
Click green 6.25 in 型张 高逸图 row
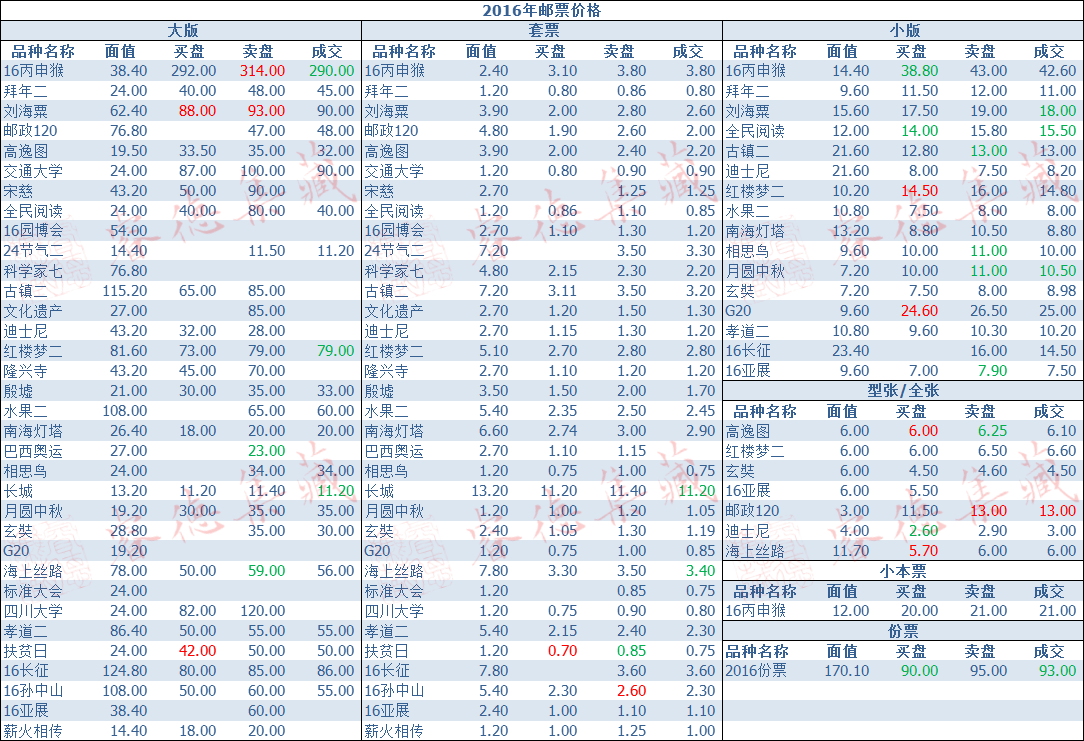[992, 431]
